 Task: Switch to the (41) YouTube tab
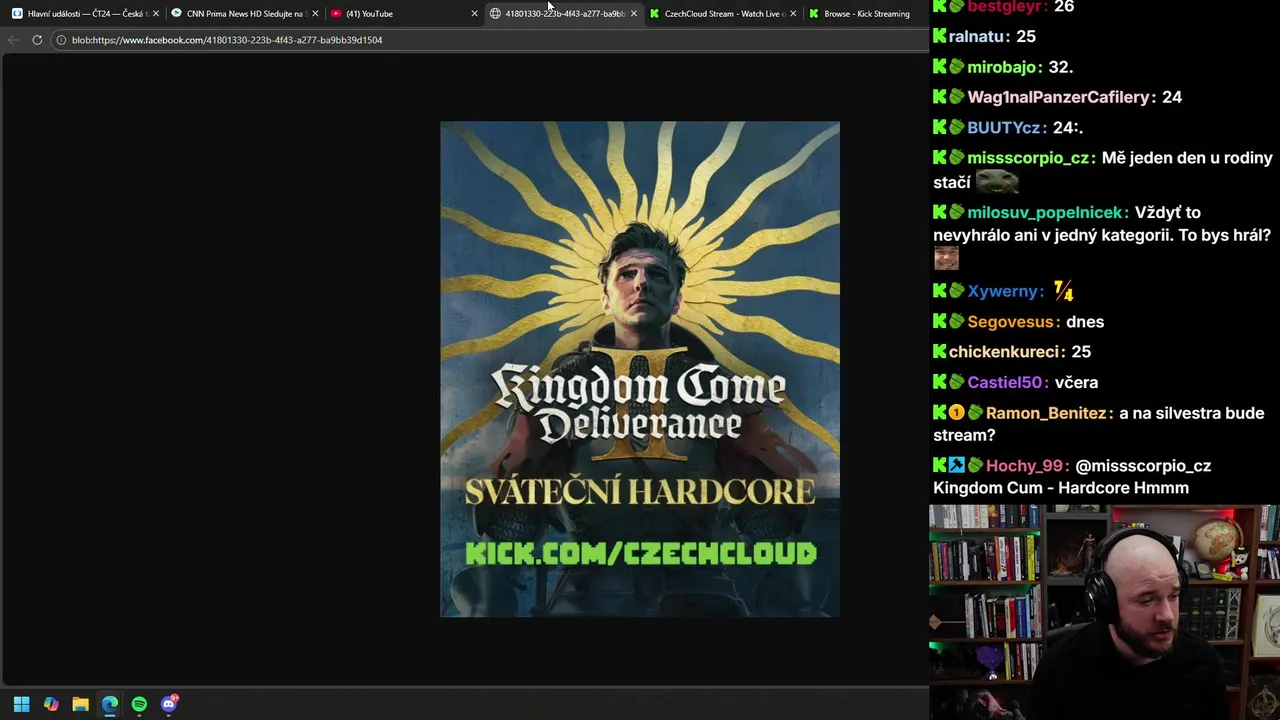tap(404, 14)
